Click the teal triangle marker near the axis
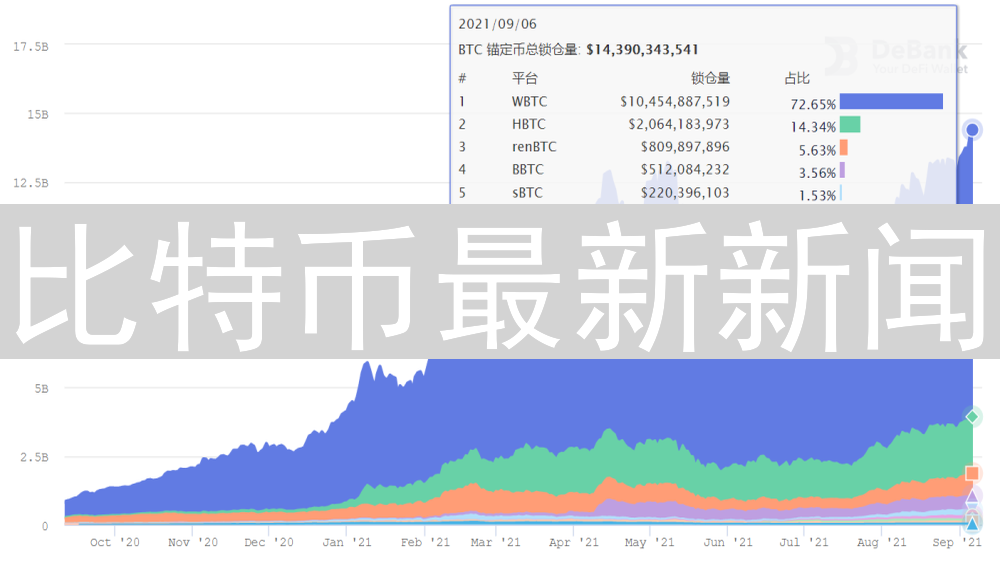 [x=972, y=524]
